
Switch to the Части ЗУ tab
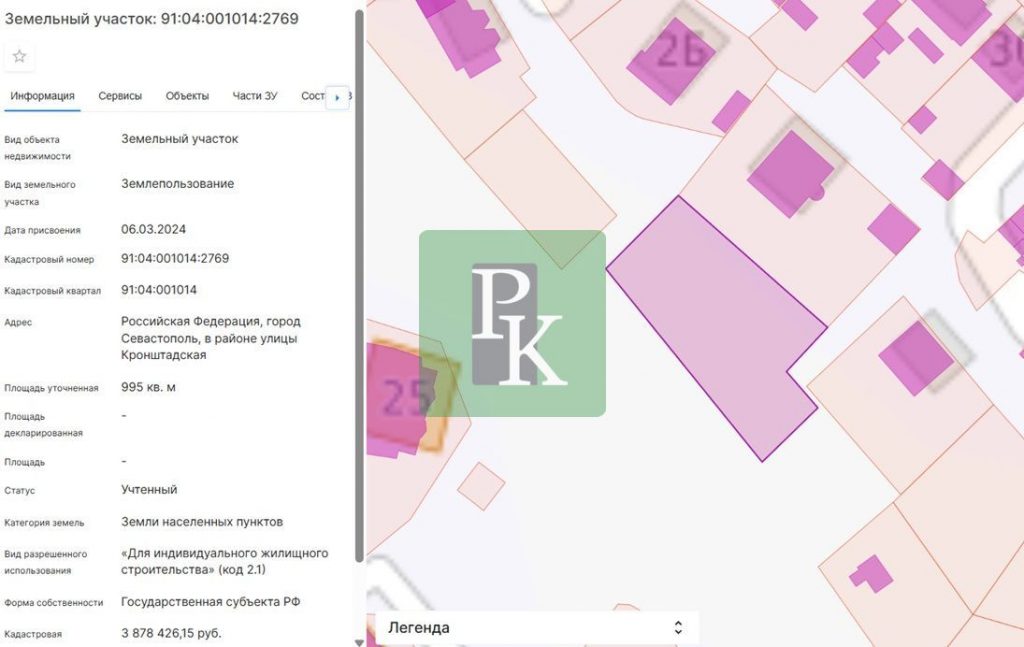[x=255, y=96]
